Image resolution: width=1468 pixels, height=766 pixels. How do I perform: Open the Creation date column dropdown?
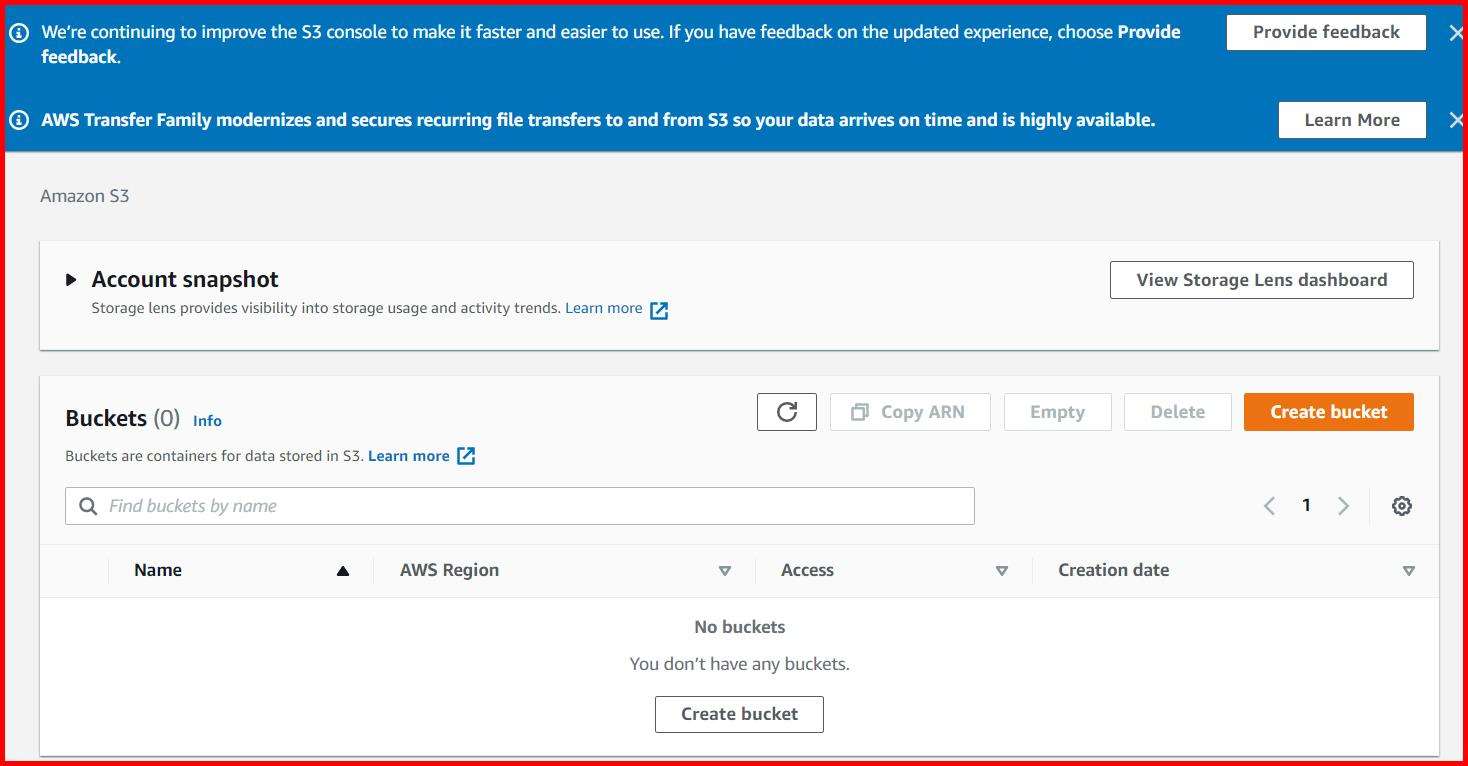point(1409,570)
